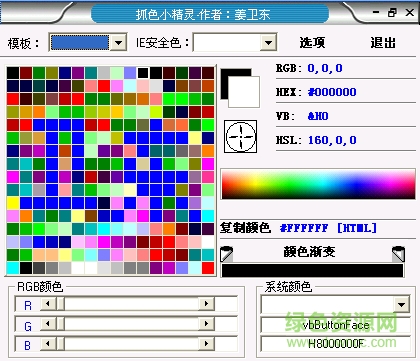Pick the yellow swatch at palette left edge

pyautogui.click(x=13, y=203)
